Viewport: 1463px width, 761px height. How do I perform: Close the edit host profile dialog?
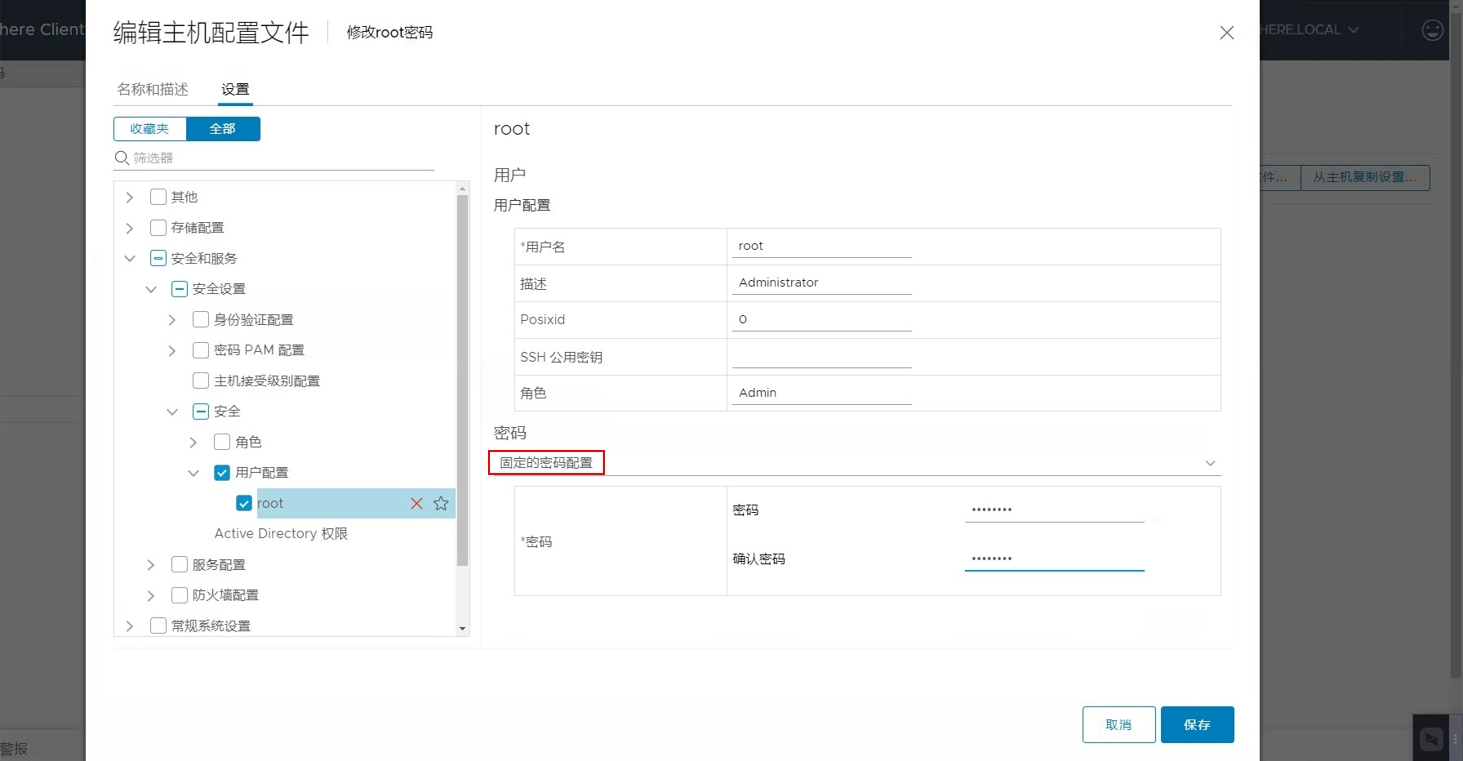(x=1226, y=33)
